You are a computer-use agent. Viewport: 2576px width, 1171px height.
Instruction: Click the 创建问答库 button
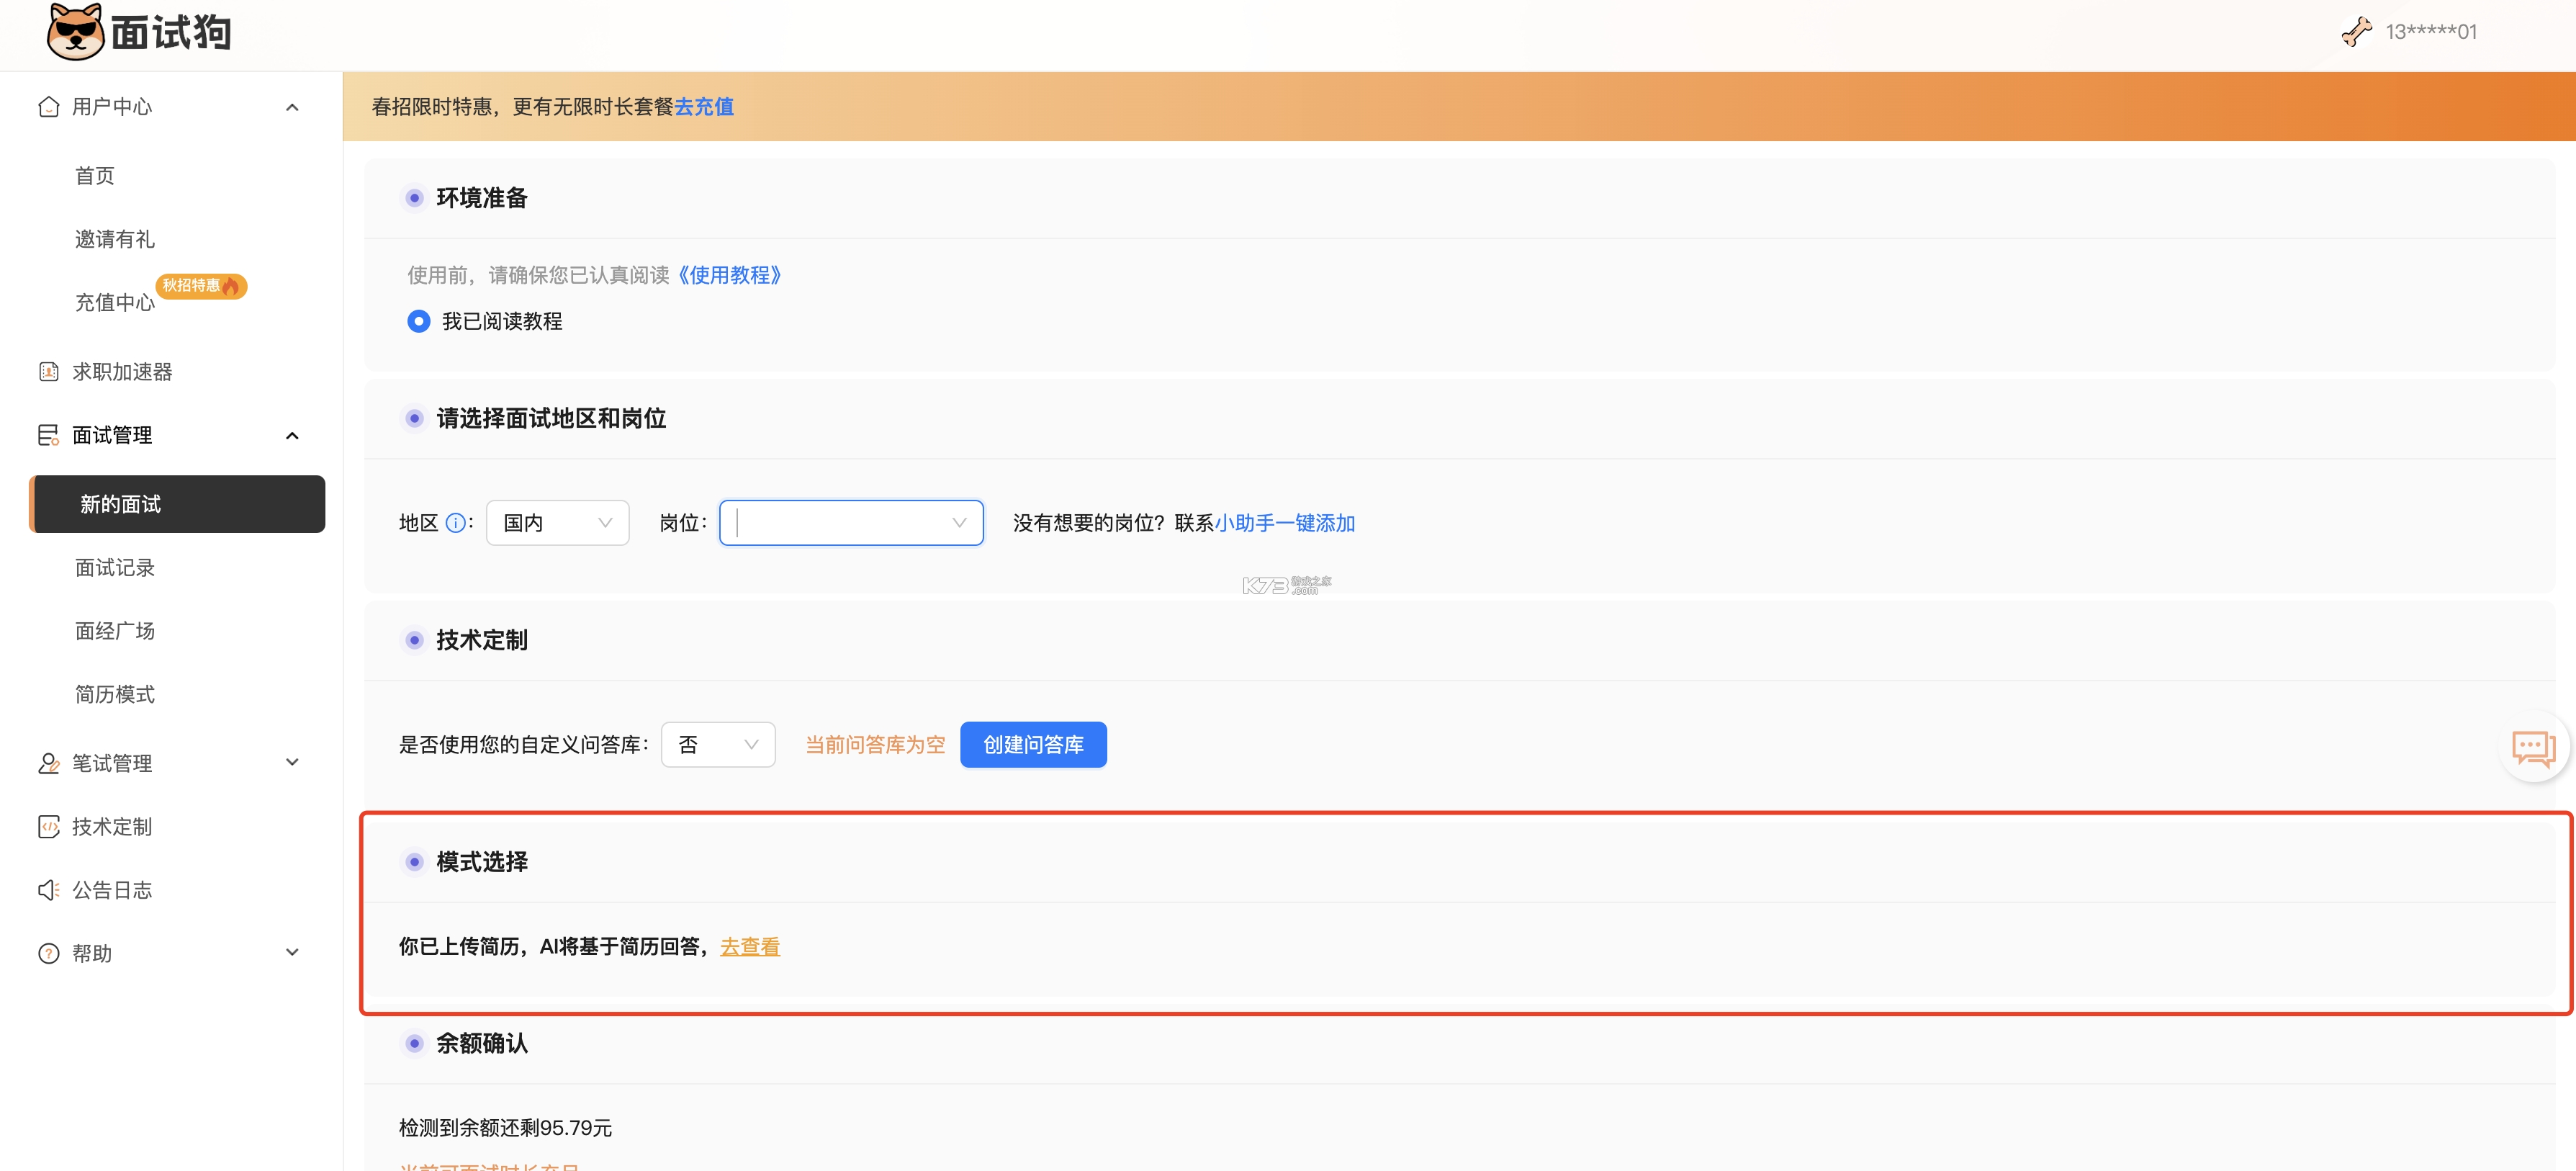[1033, 744]
